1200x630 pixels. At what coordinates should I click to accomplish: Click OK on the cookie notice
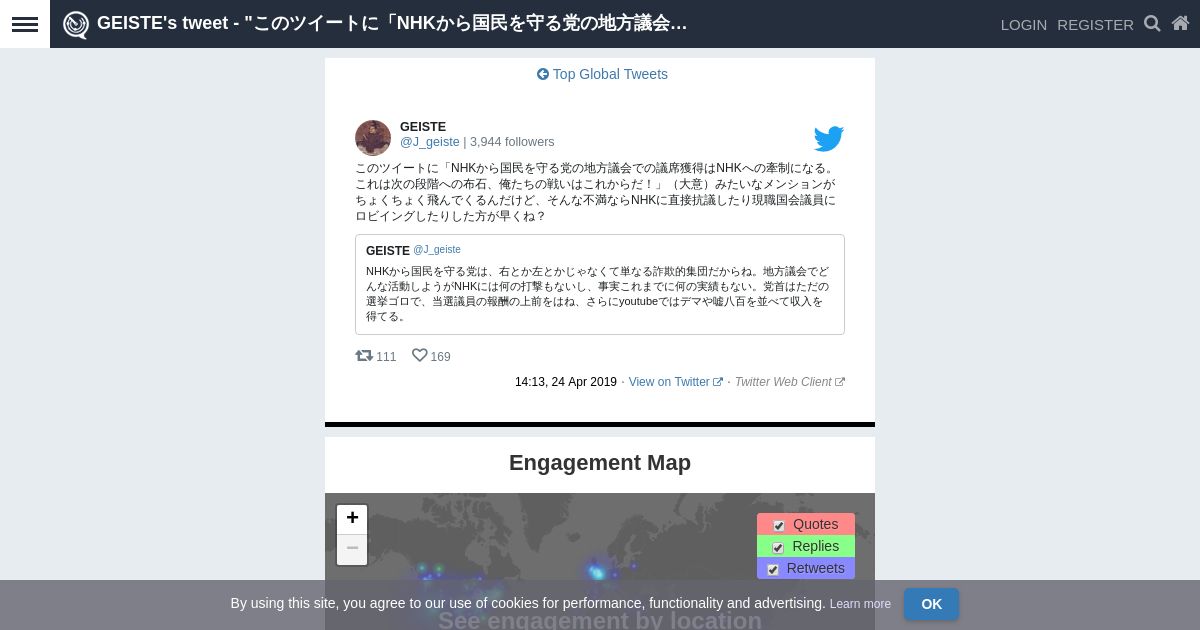click(931, 604)
